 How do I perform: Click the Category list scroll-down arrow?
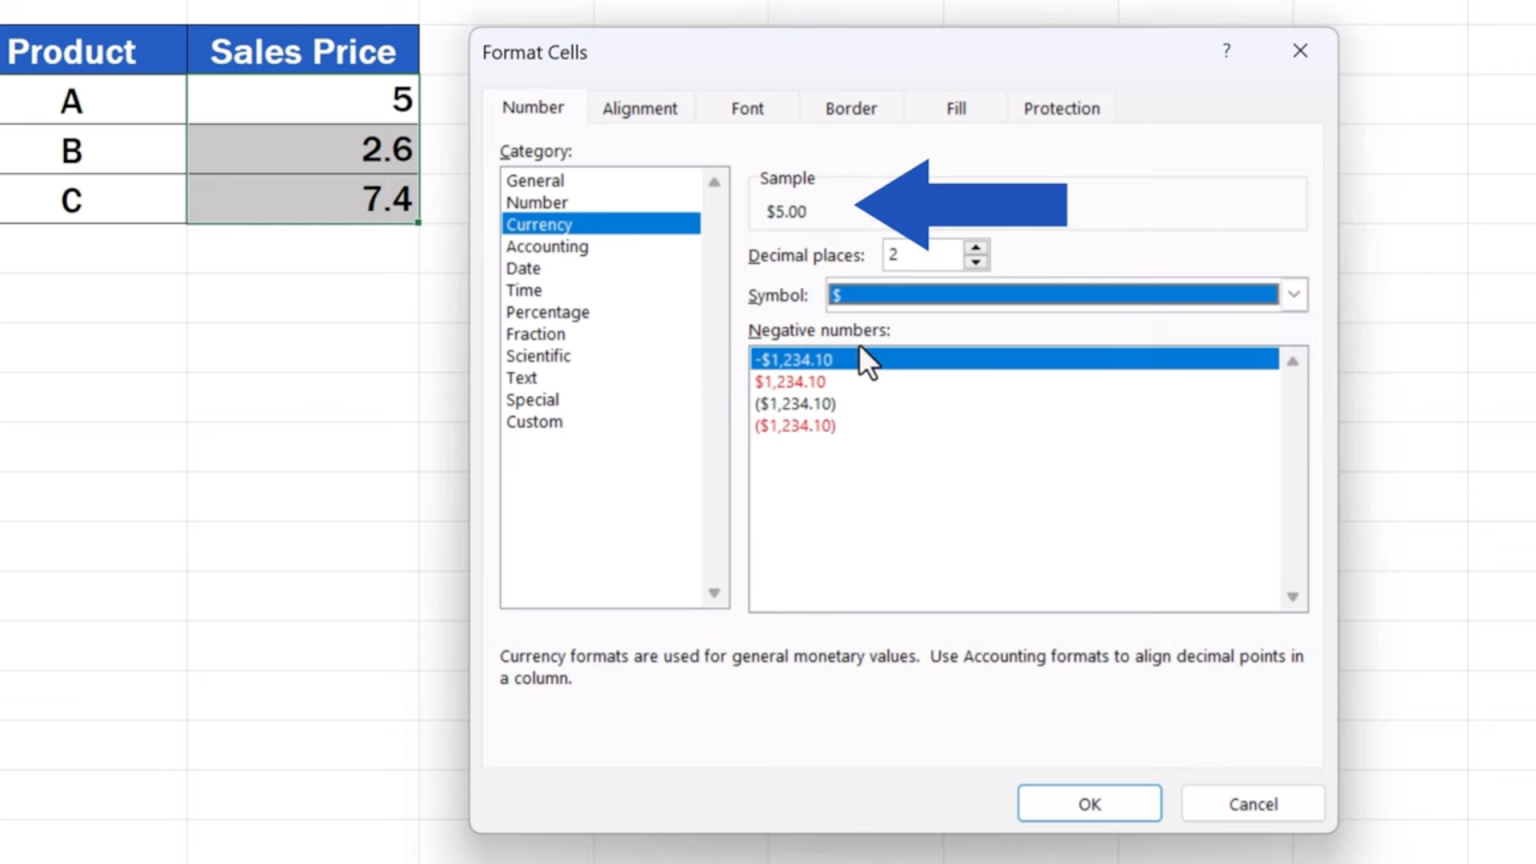[x=713, y=593]
